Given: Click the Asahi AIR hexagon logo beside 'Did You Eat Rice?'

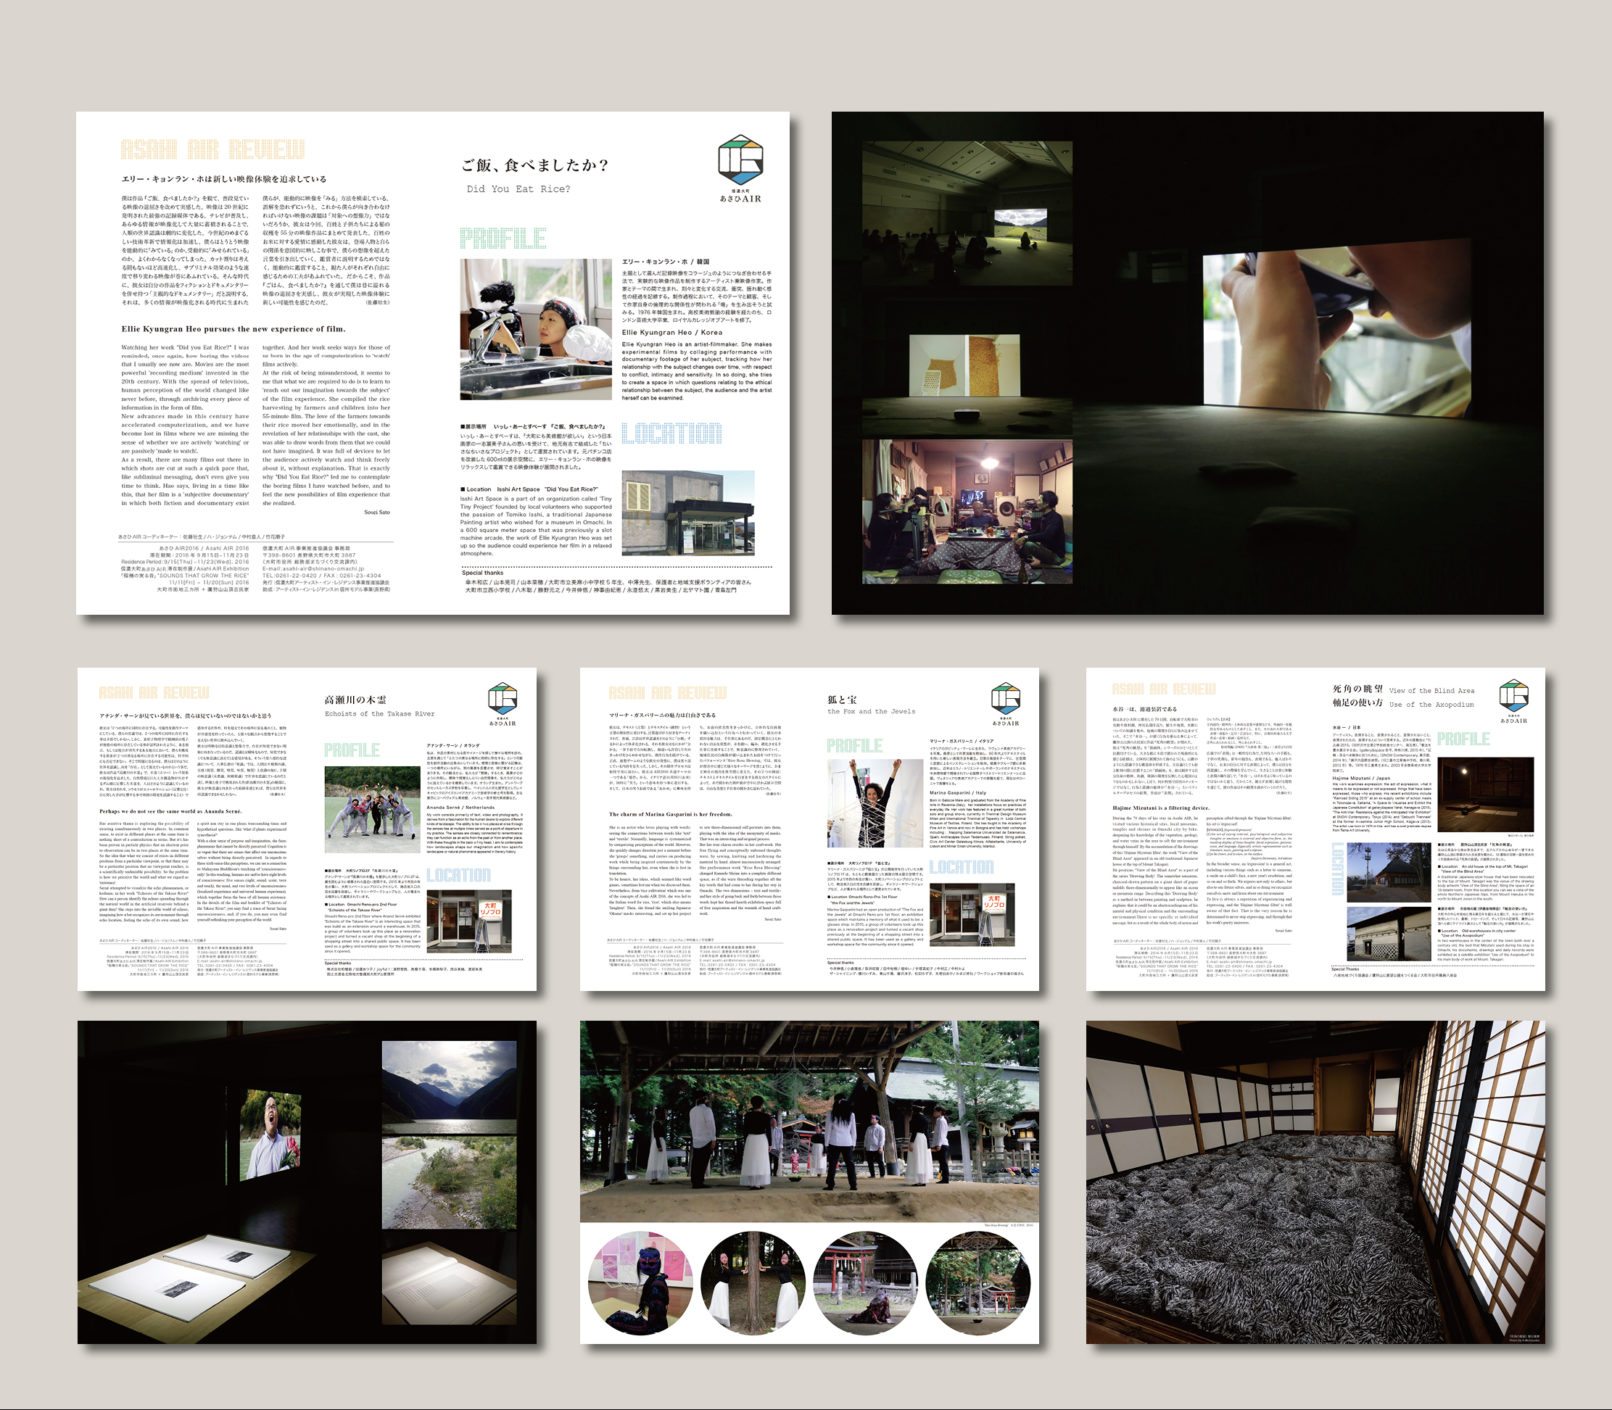Looking at the screenshot, I should pyautogui.click(x=740, y=162).
